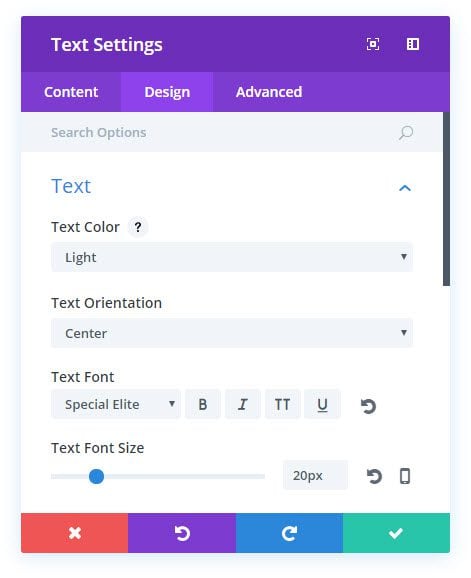Switch to the Content tab
The width and height of the screenshot is (471, 578).
pos(71,92)
